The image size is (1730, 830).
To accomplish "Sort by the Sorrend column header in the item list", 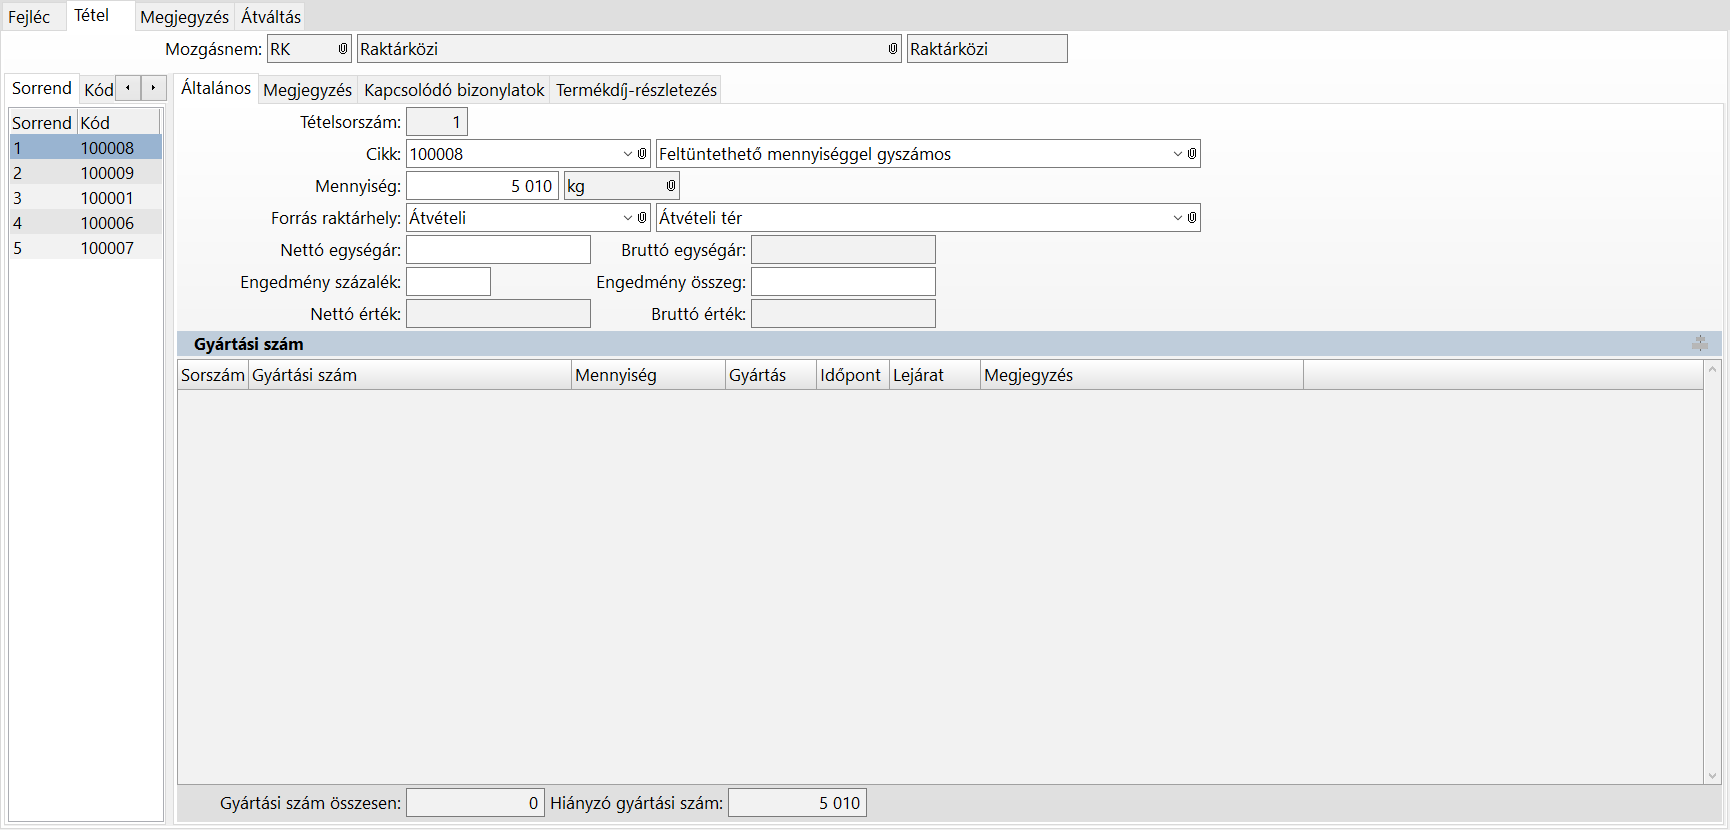I will click(43, 123).
